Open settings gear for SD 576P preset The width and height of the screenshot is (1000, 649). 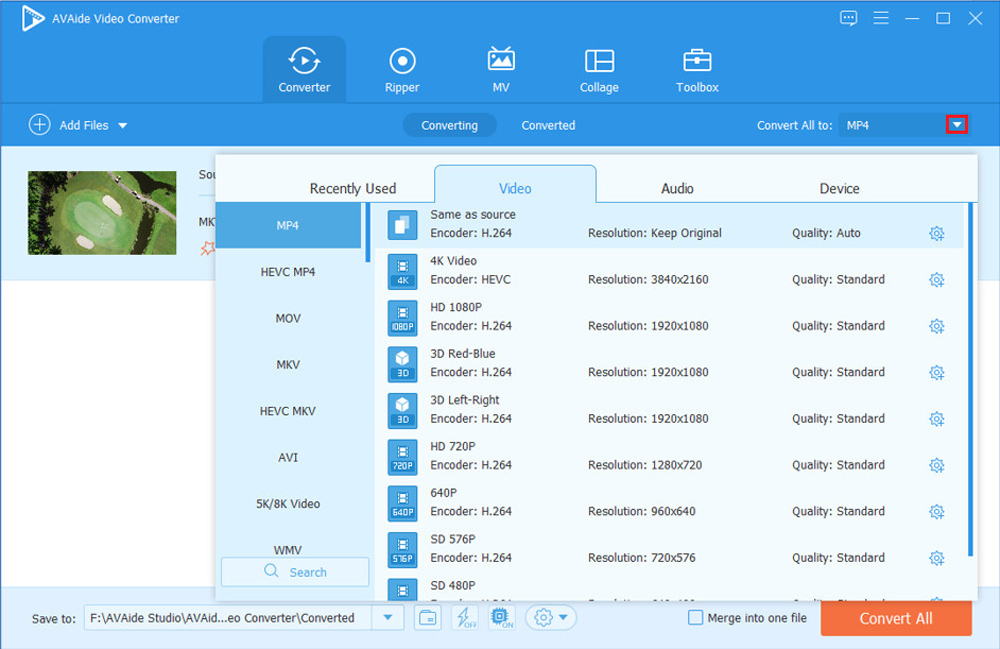click(x=936, y=558)
